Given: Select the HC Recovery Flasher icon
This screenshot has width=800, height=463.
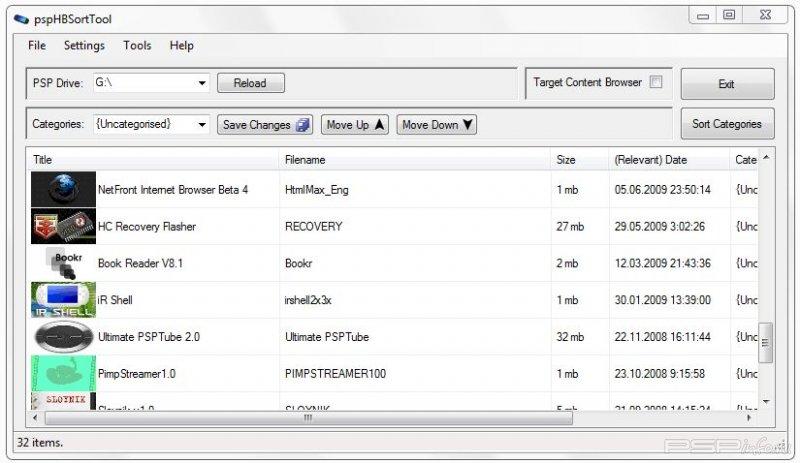Looking at the screenshot, I should (x=63, y=226).
